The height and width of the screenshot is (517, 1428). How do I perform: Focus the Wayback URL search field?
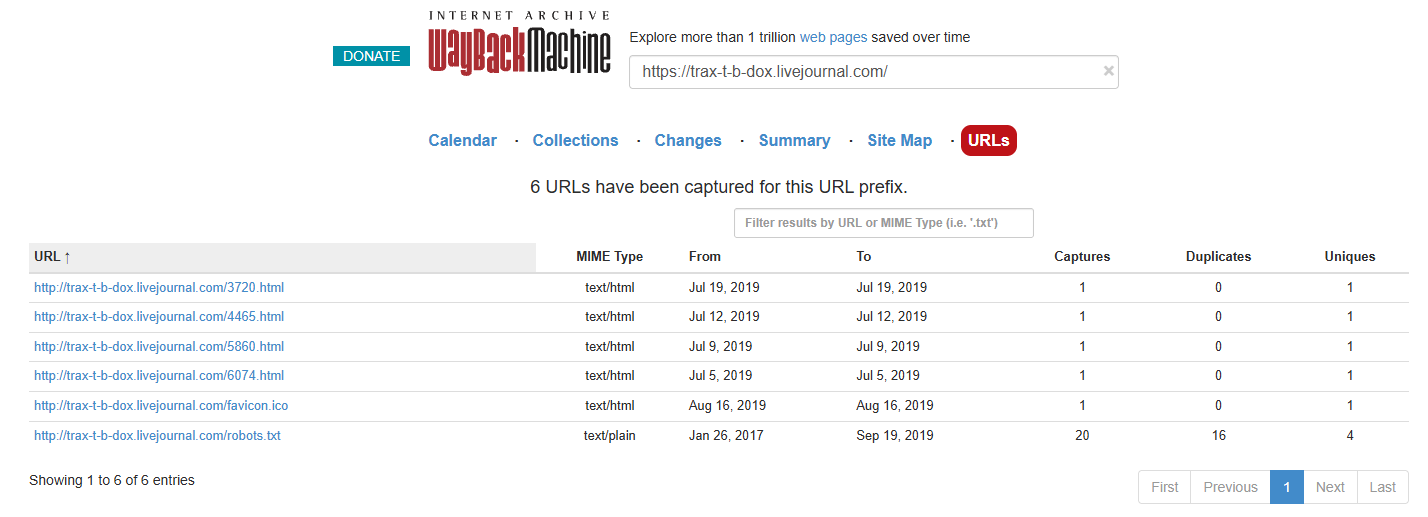tap(864, 72)
